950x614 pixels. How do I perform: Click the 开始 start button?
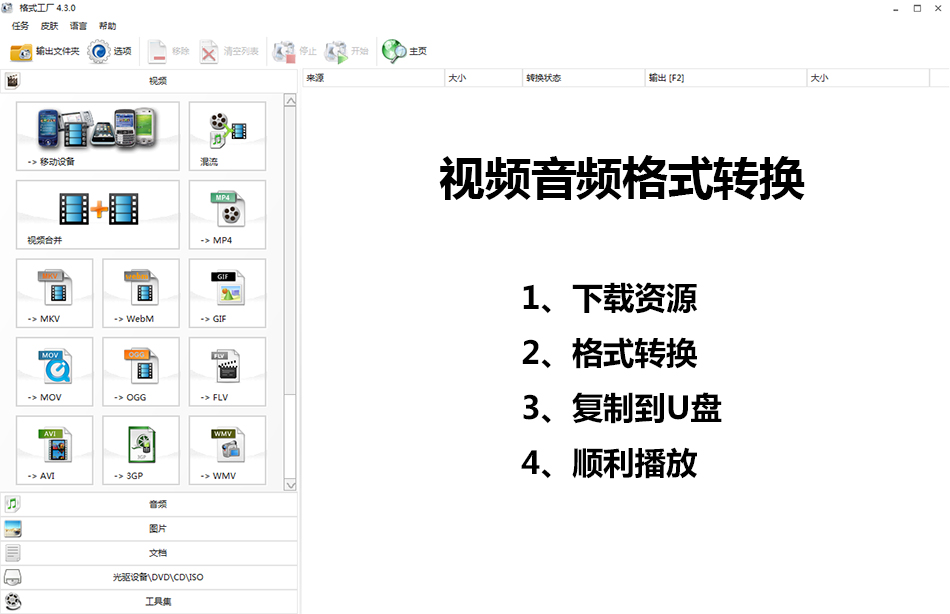347,52
